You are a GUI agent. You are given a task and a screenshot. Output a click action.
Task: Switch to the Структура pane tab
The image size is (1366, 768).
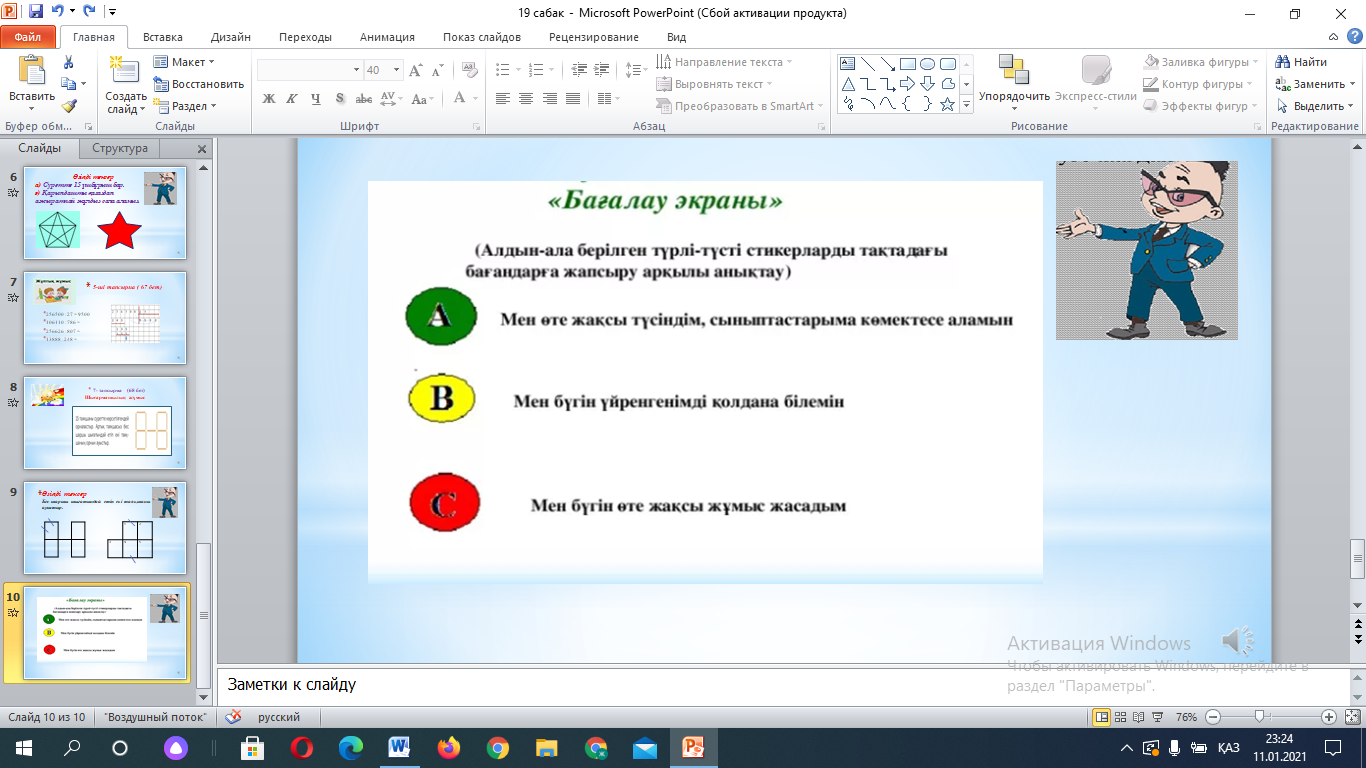(120, 148)
